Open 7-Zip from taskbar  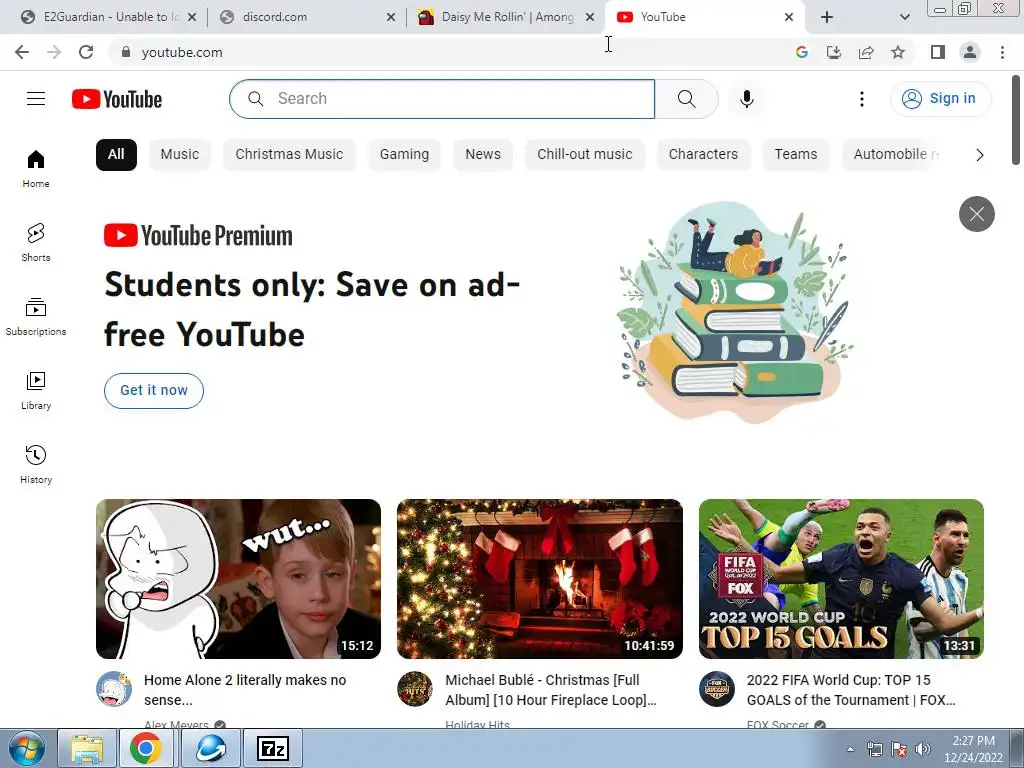click(x=273, y=748)
